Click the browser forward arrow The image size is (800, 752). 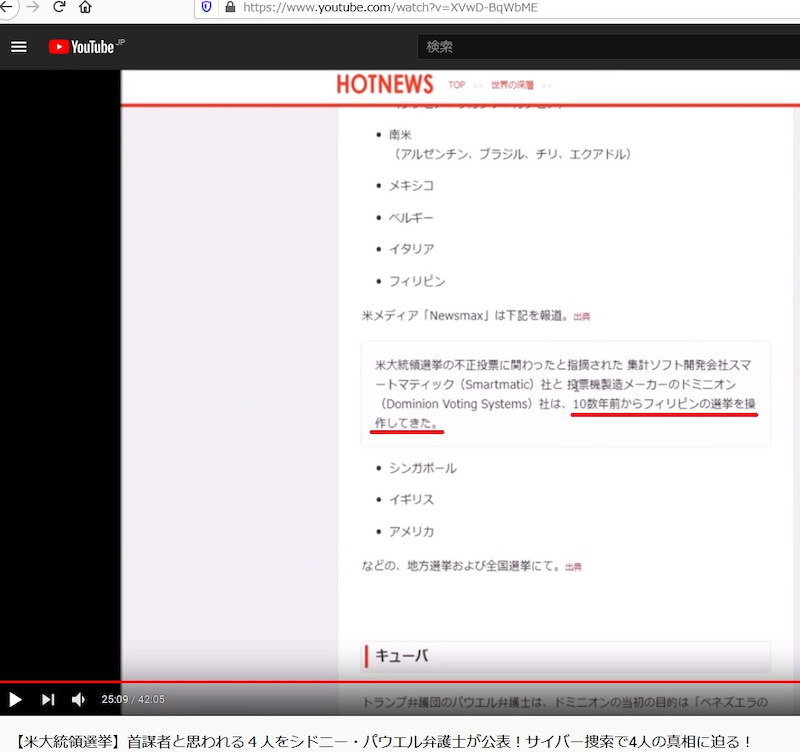[x=33, y=7]
